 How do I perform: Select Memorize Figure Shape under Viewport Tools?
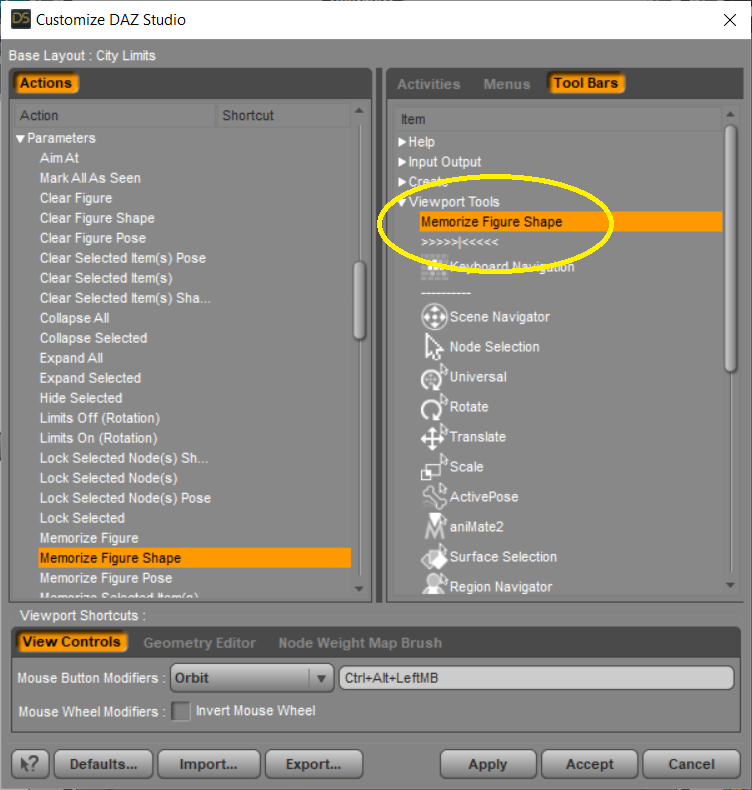coord(571,222)
